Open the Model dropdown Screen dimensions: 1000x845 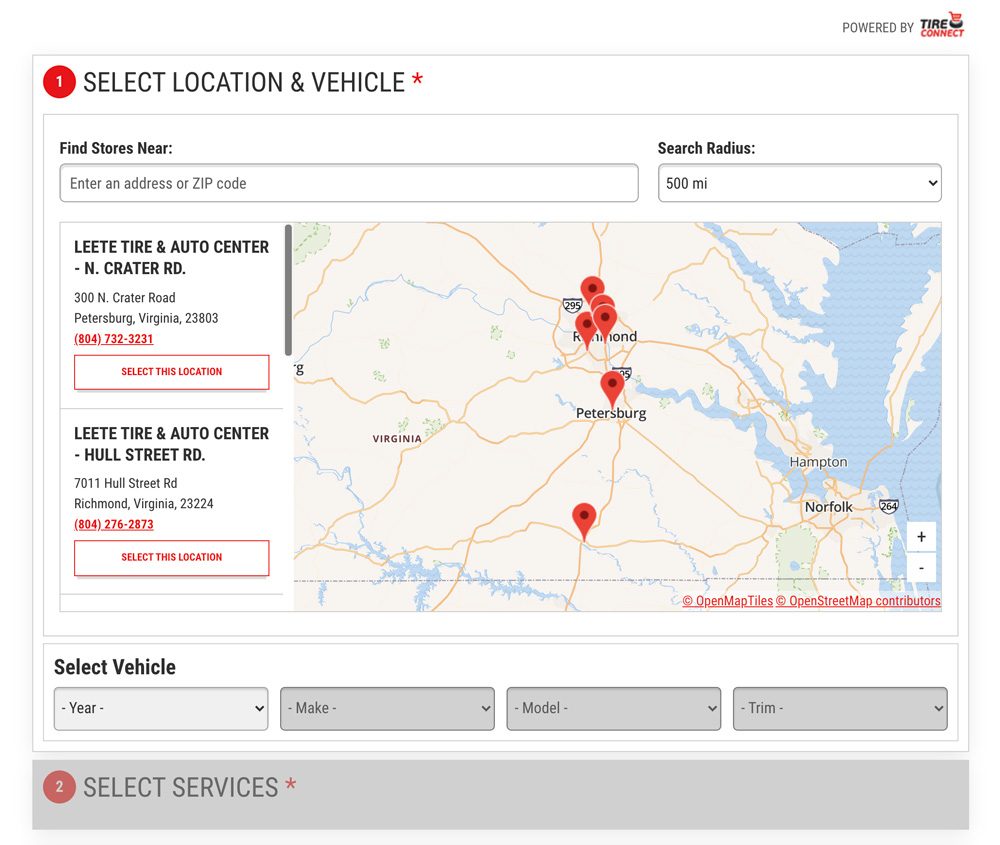pos(614,709)
